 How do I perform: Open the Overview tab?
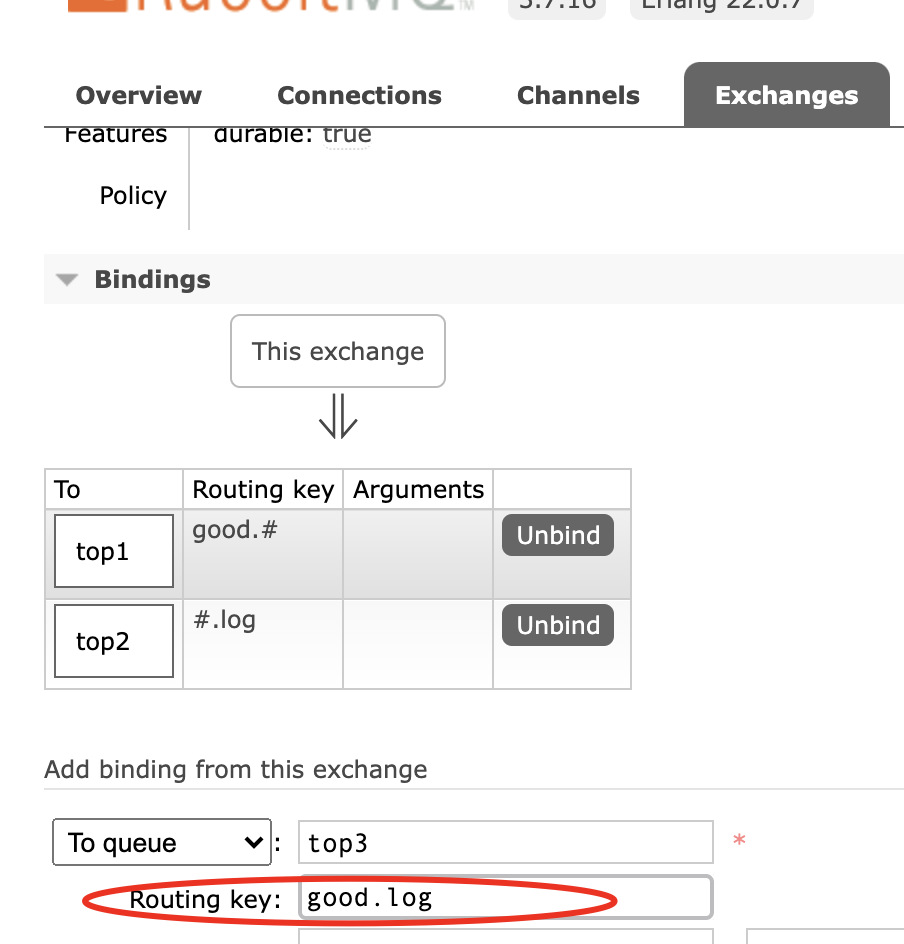click(x=138, y=96)
